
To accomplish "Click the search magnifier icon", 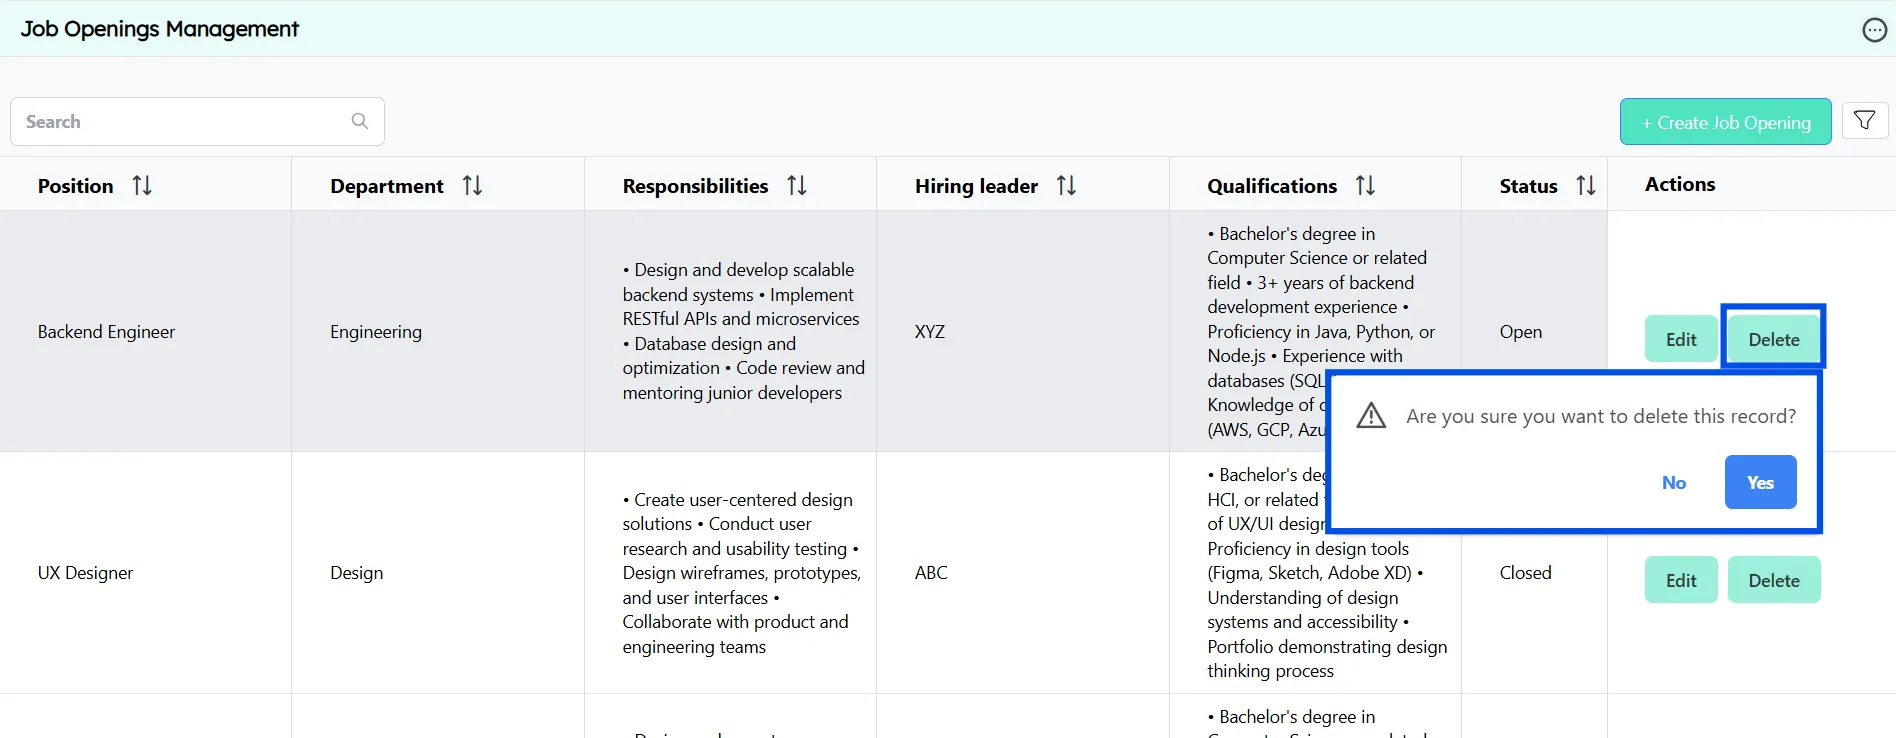I will coord(360,121).
